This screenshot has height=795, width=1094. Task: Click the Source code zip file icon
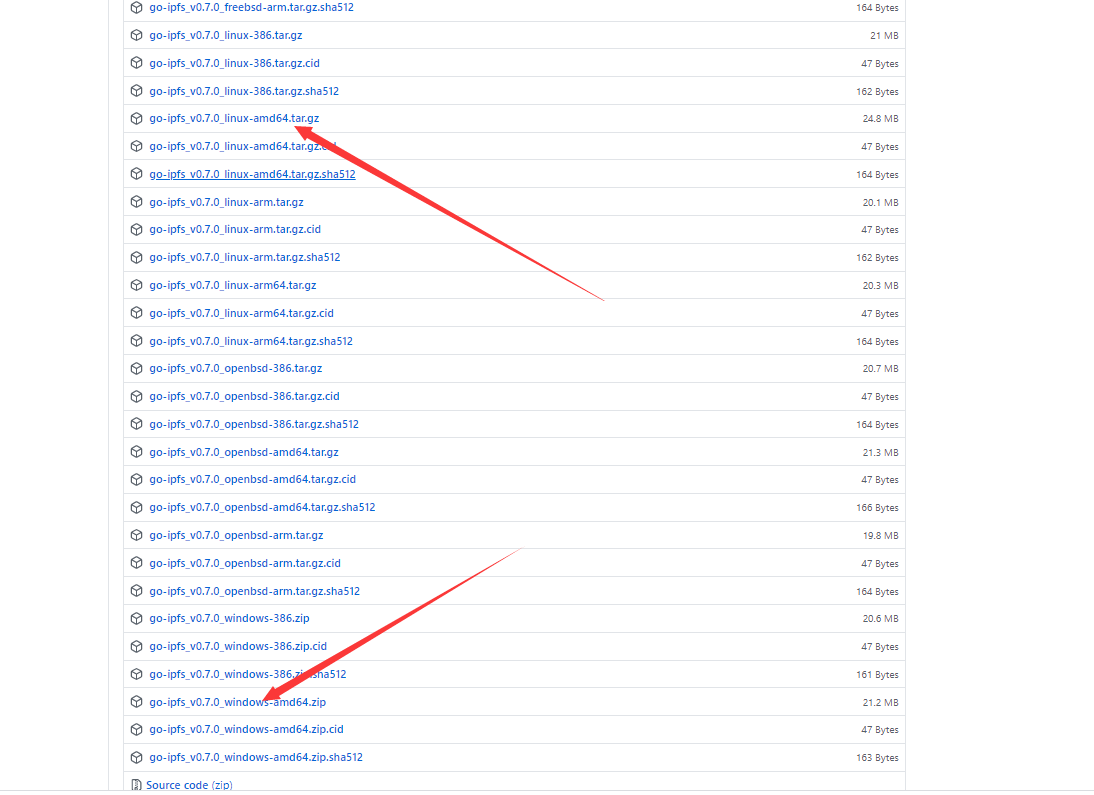pyautogui.click(x=137, y=785)
